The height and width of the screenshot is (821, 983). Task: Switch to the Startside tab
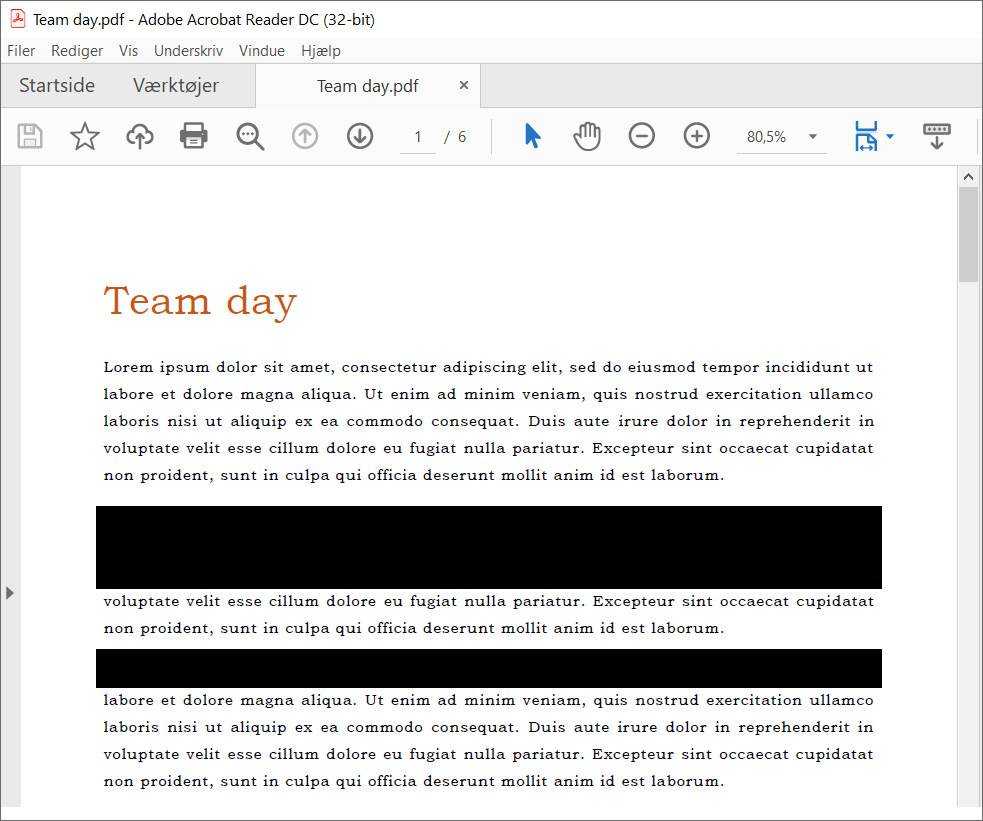[57, 86]
